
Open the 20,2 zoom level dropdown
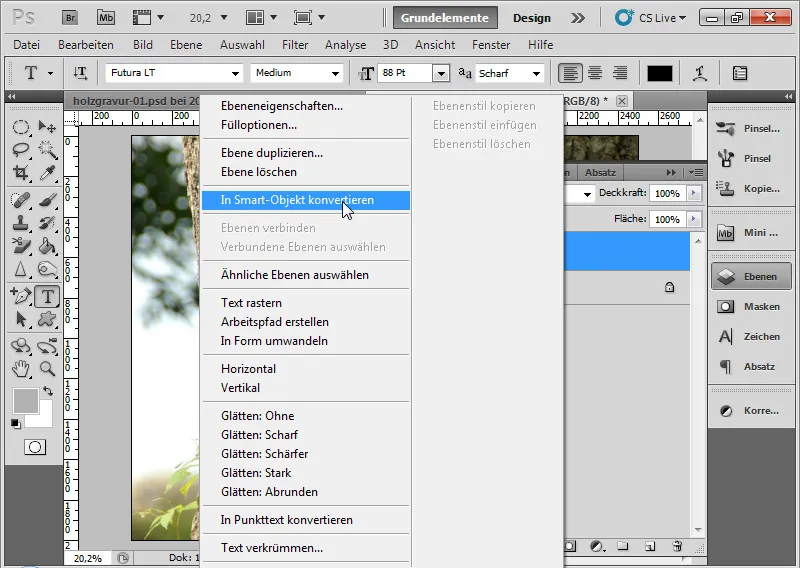[223, 18]
